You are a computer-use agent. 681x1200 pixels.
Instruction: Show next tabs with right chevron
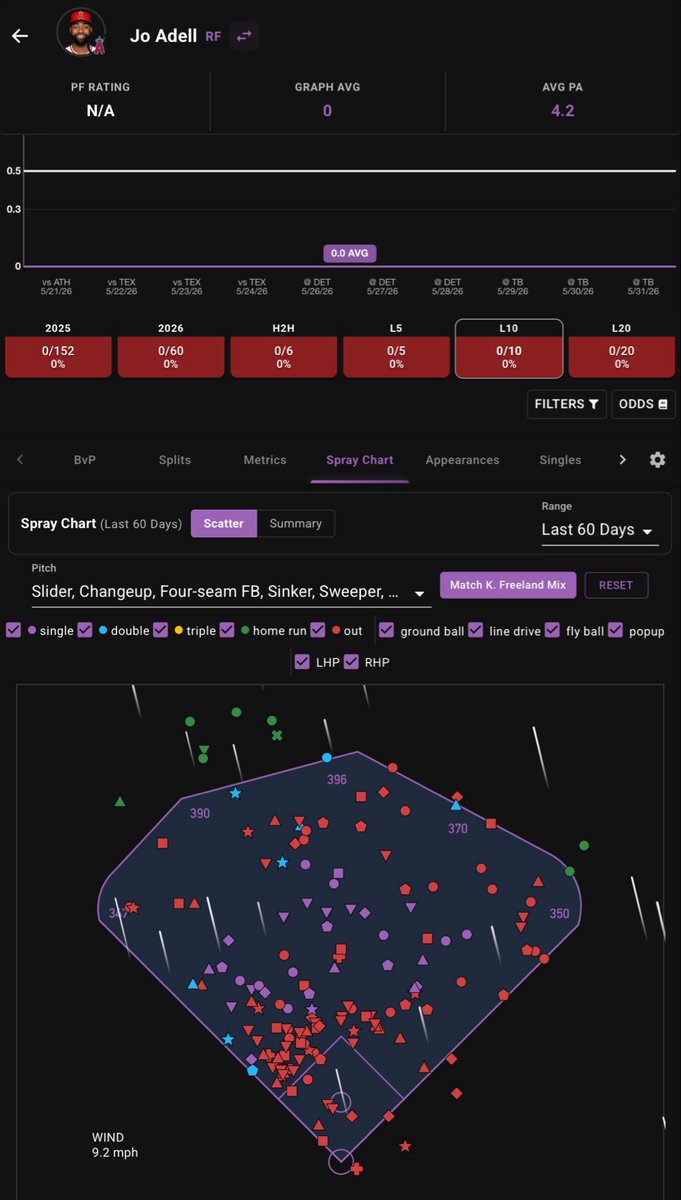click(x=622, y=460)
